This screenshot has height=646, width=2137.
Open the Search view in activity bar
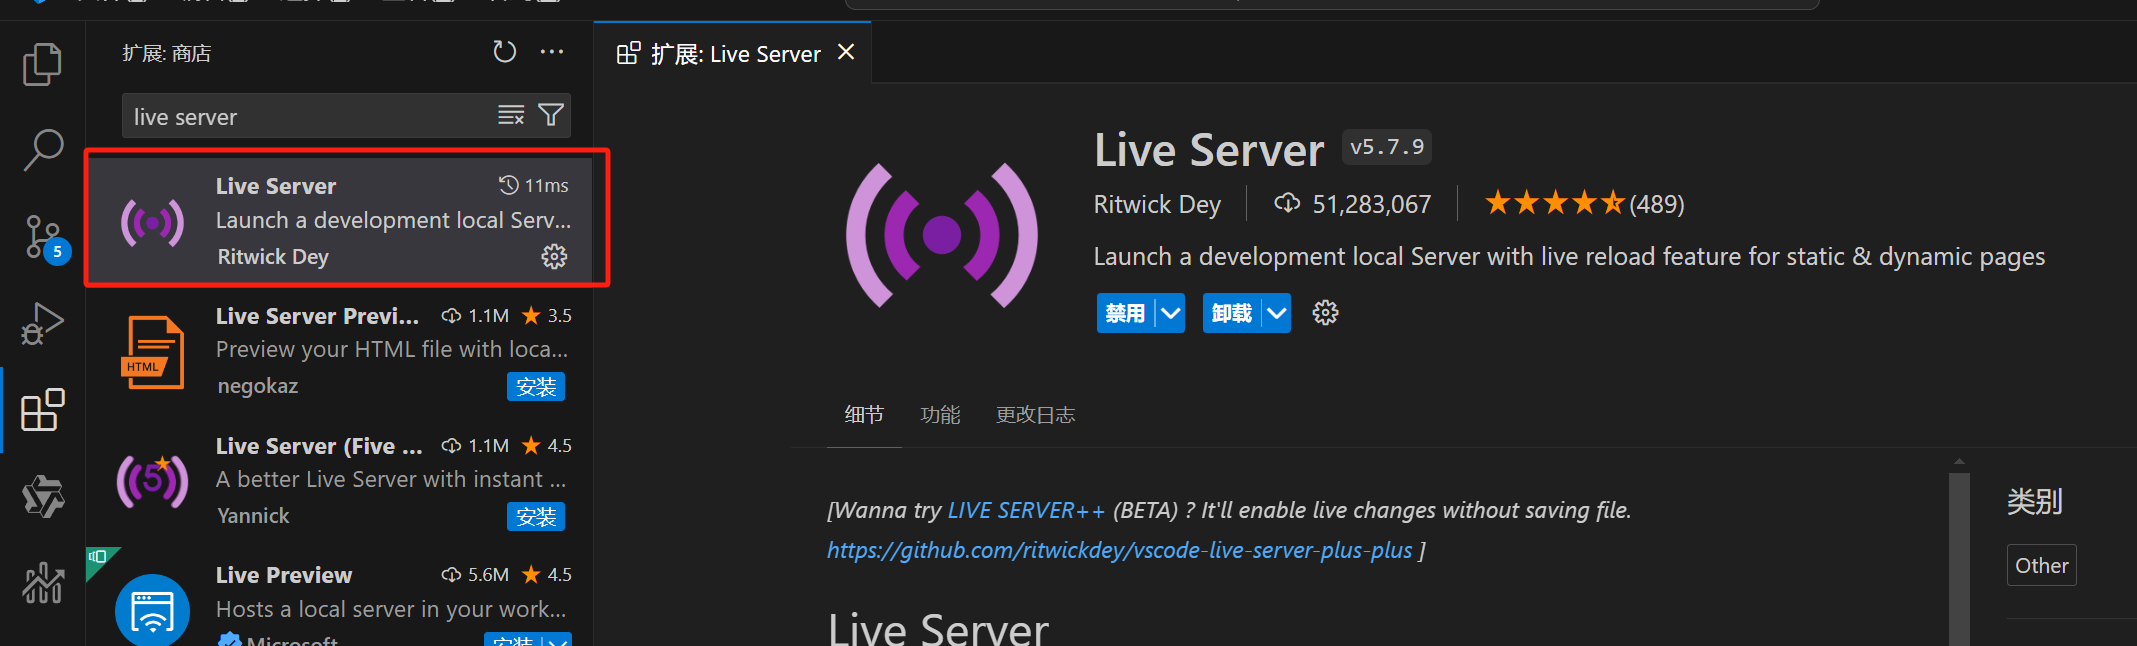click(x=42, y=150)
